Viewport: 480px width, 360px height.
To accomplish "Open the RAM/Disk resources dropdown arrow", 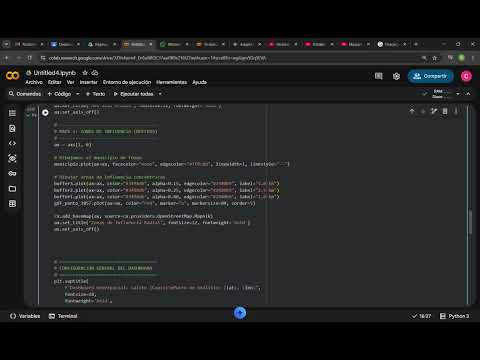I will 458,94.
